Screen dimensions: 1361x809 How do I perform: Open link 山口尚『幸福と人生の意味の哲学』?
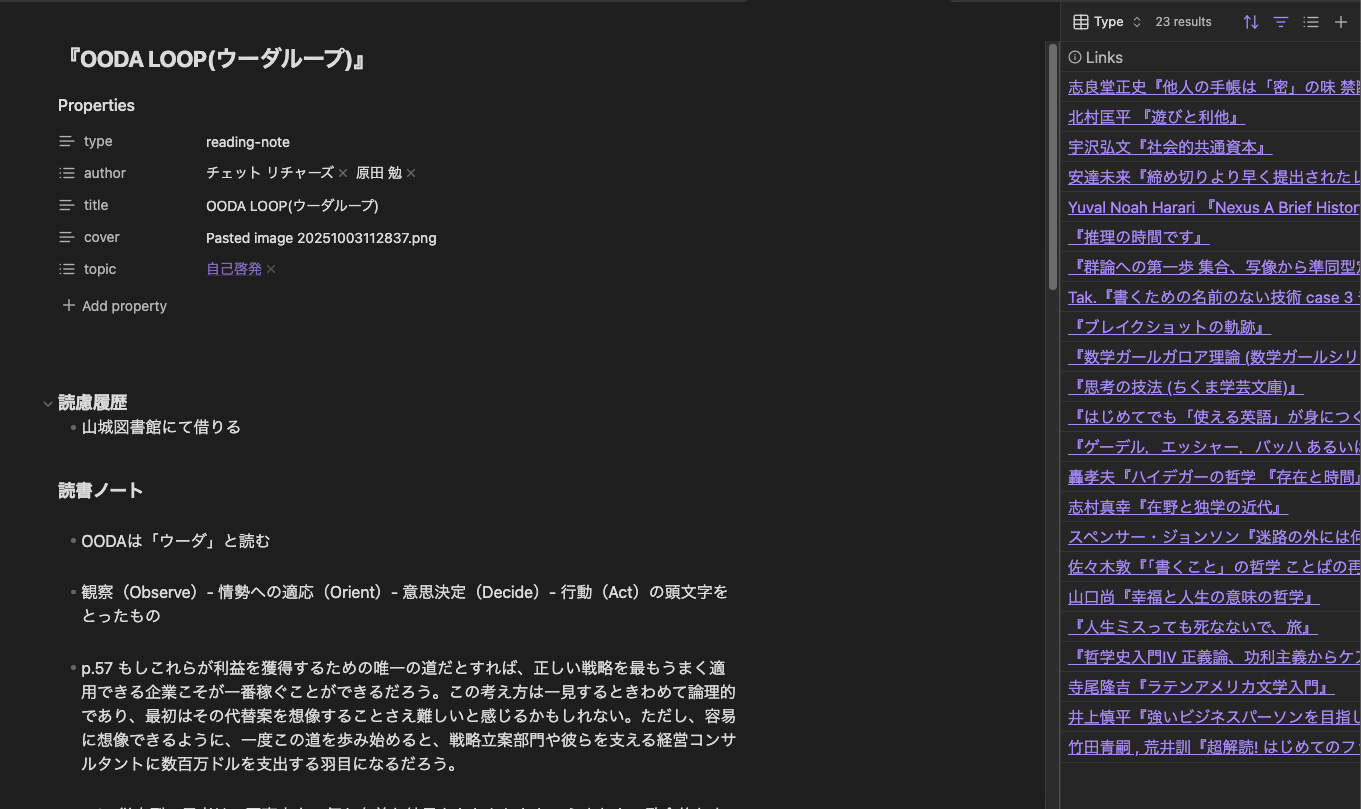click(x=1194, y=597)
